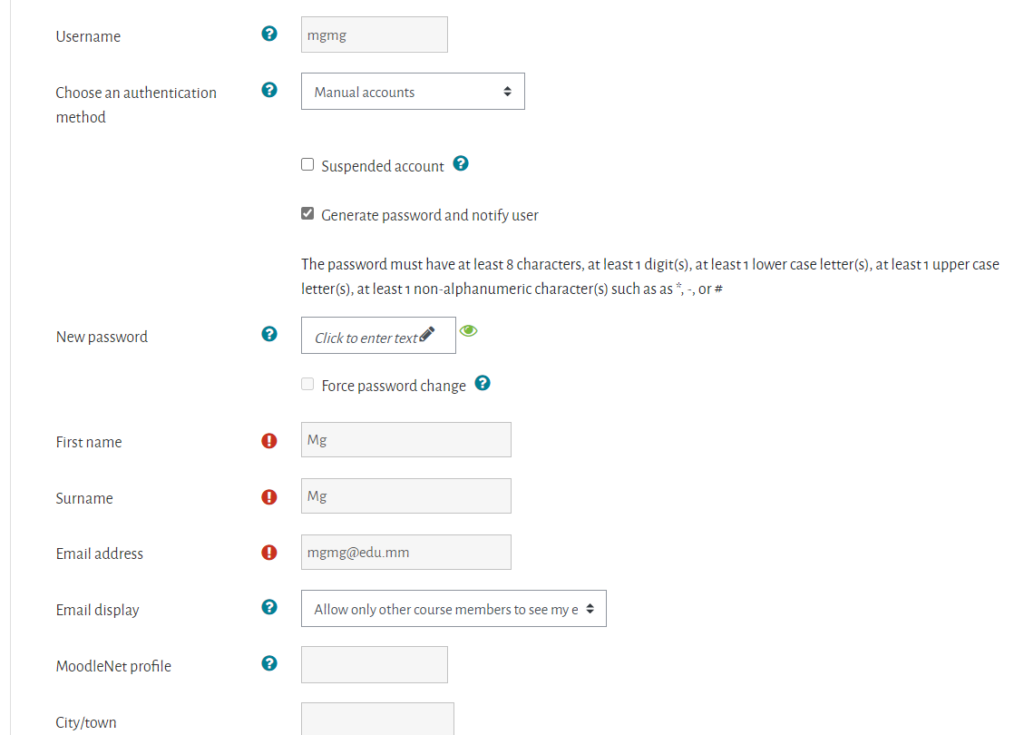Click to enter text in New password
The height and width of the screenshot is (735, 1024).
tap(366, 338)
